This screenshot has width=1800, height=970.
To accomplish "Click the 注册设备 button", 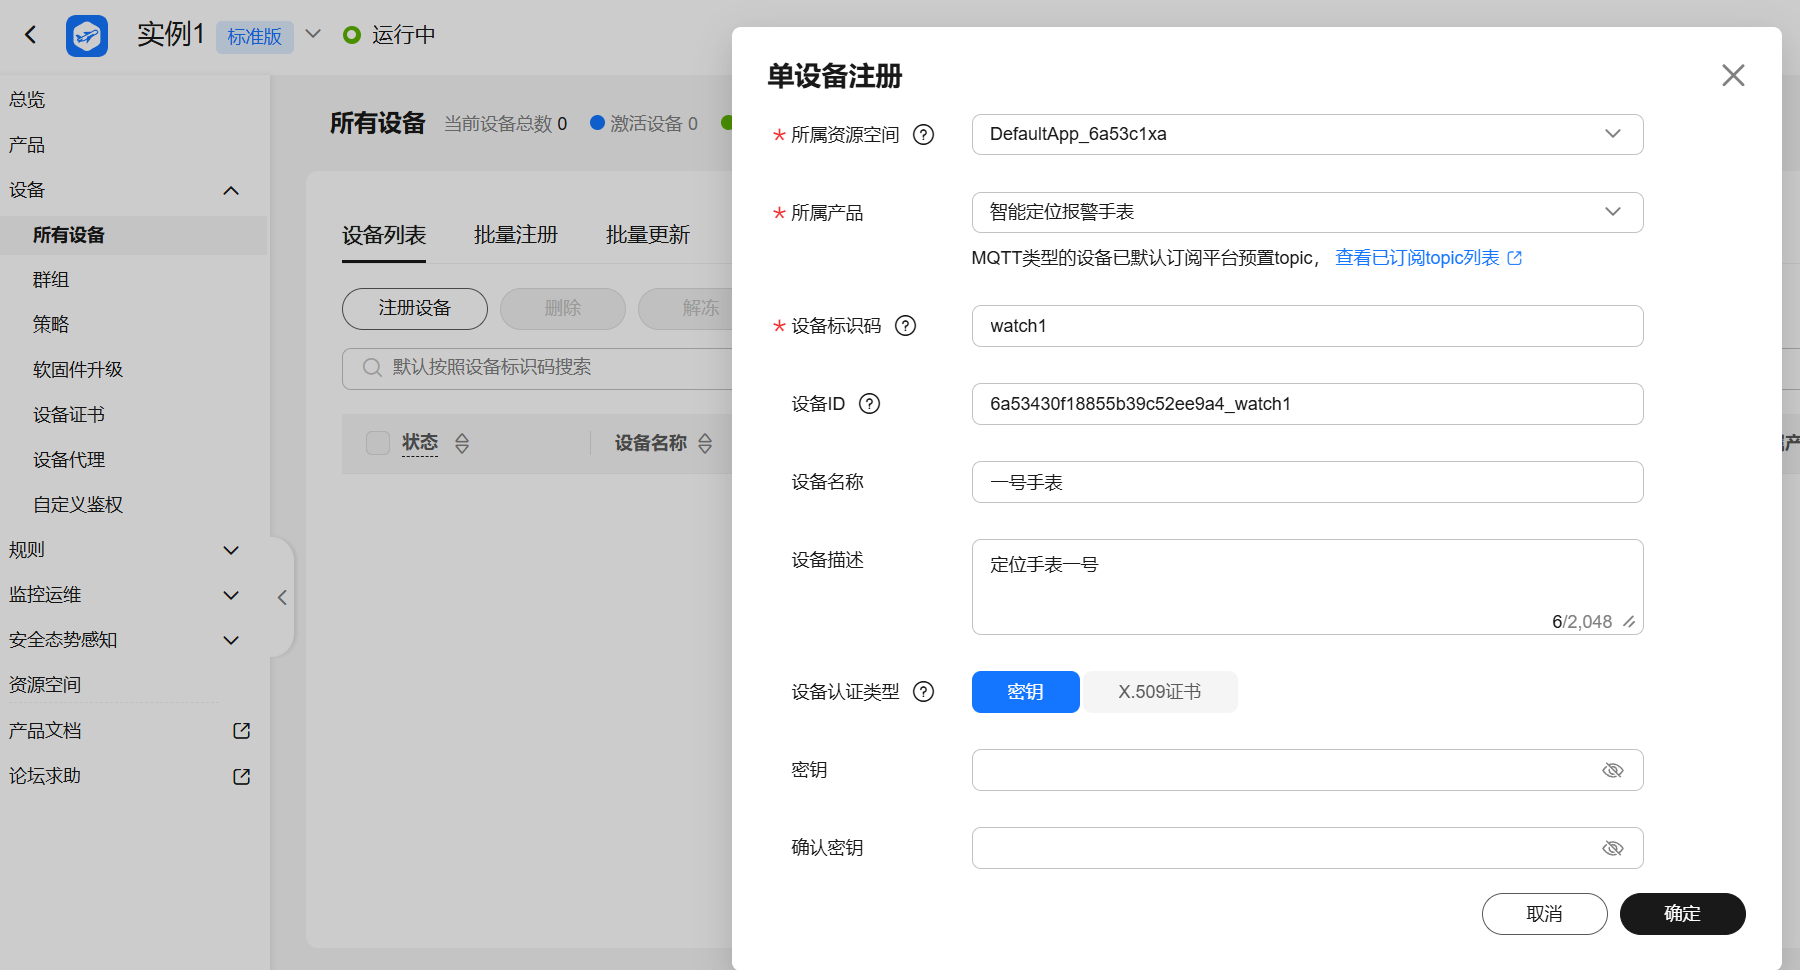I will (415, 309).
